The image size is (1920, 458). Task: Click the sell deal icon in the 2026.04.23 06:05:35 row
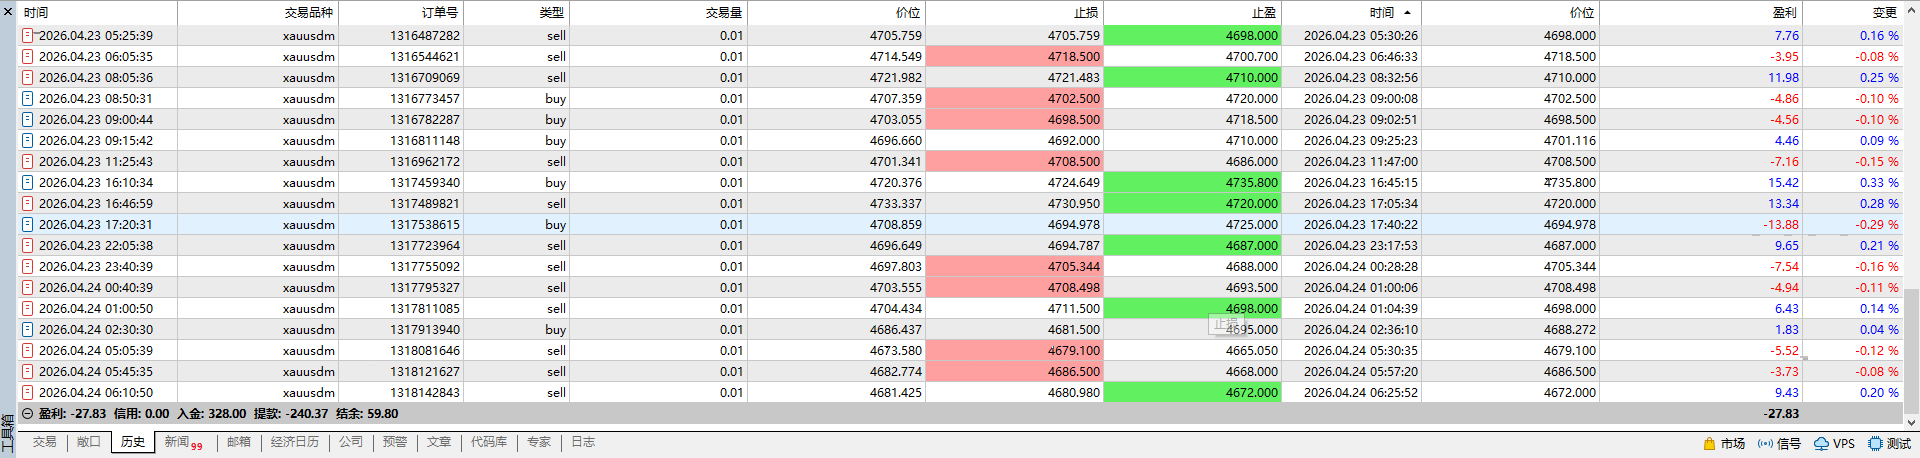pyautogui.click(x=28, y=57)
